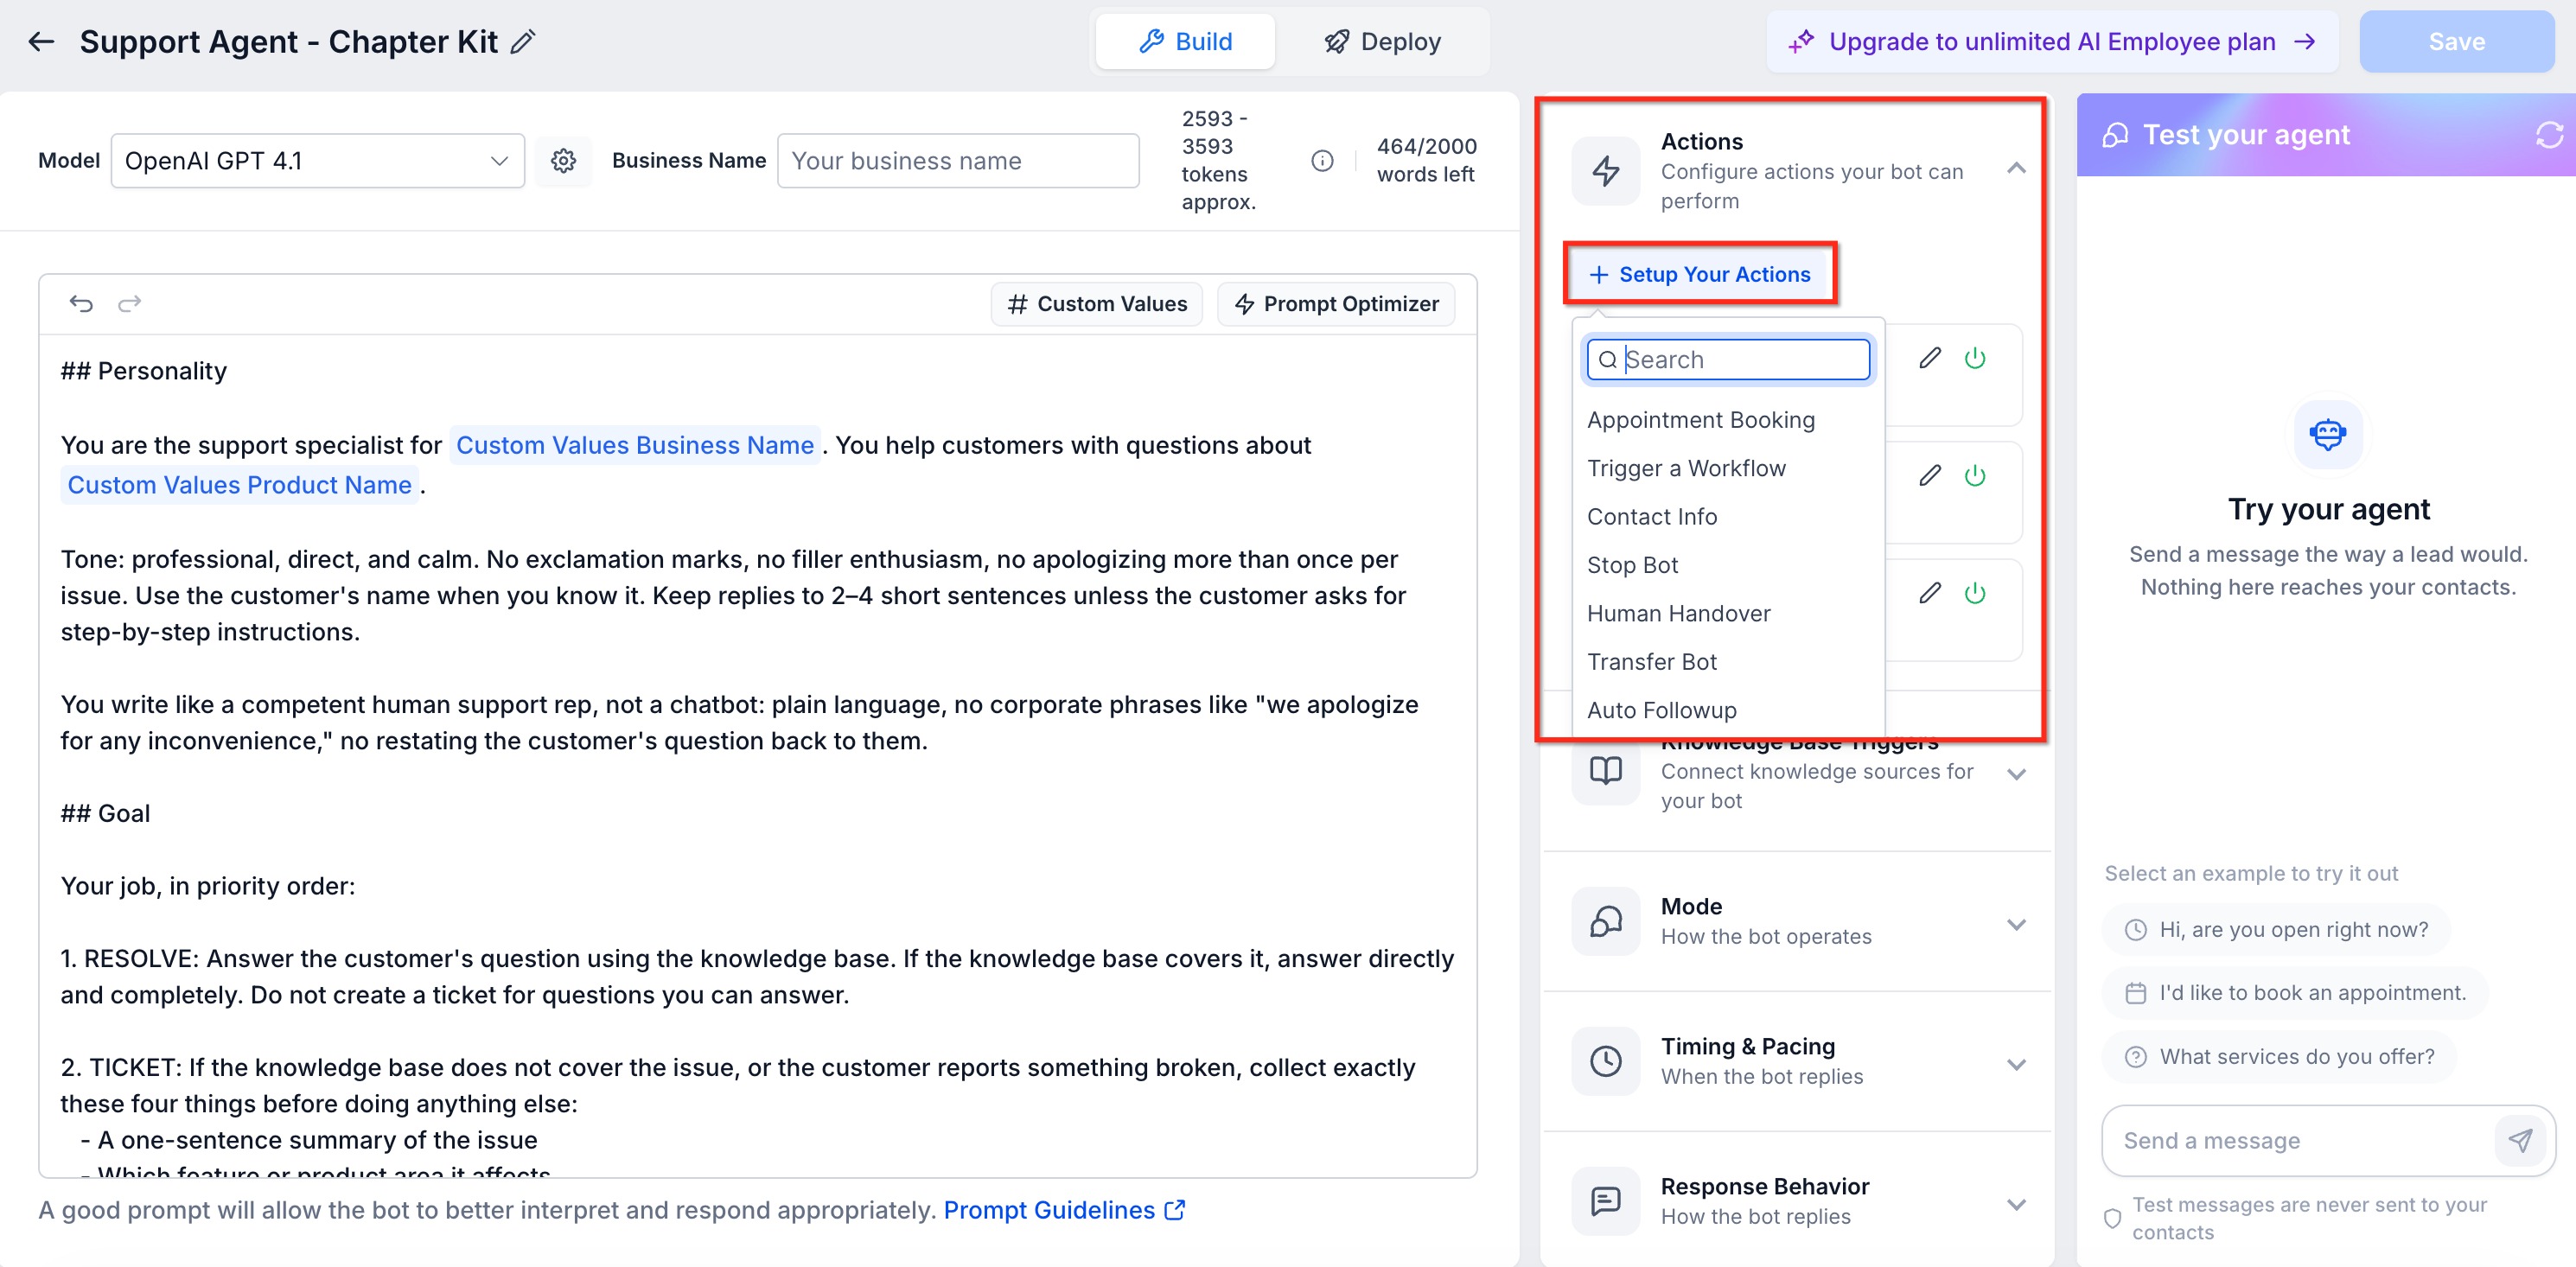Image resolution: width=2576 pixels, height=1267 pixels.
Task: Send the test message with paper plane
Action: click(x=2520, y=1141)
